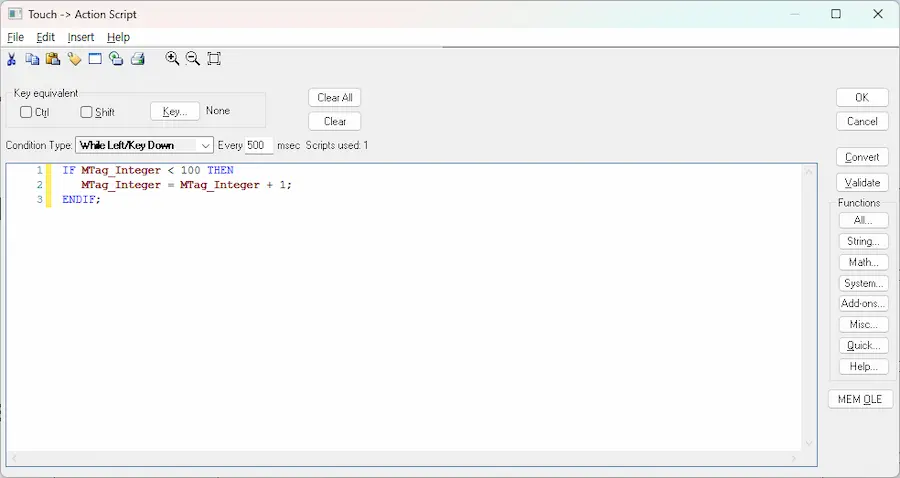Click the Clear All button

335,98
